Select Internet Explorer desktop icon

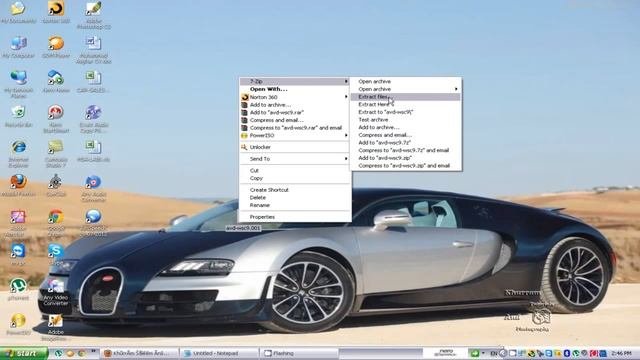[x=18, y=153]
